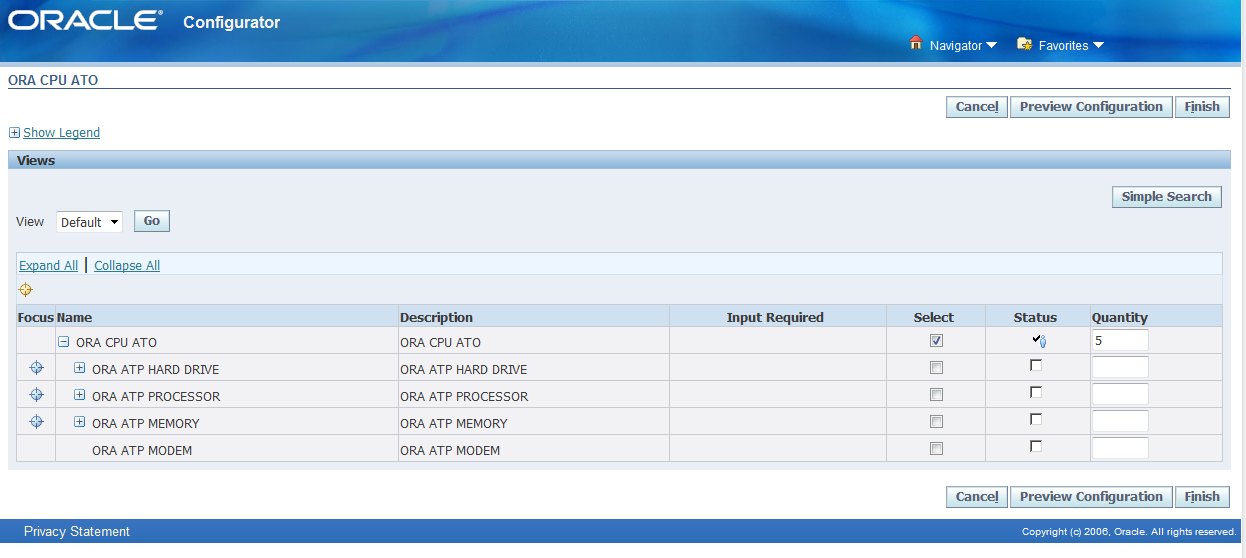Click the top Finish button
1246x558 pixels.
1202,107
